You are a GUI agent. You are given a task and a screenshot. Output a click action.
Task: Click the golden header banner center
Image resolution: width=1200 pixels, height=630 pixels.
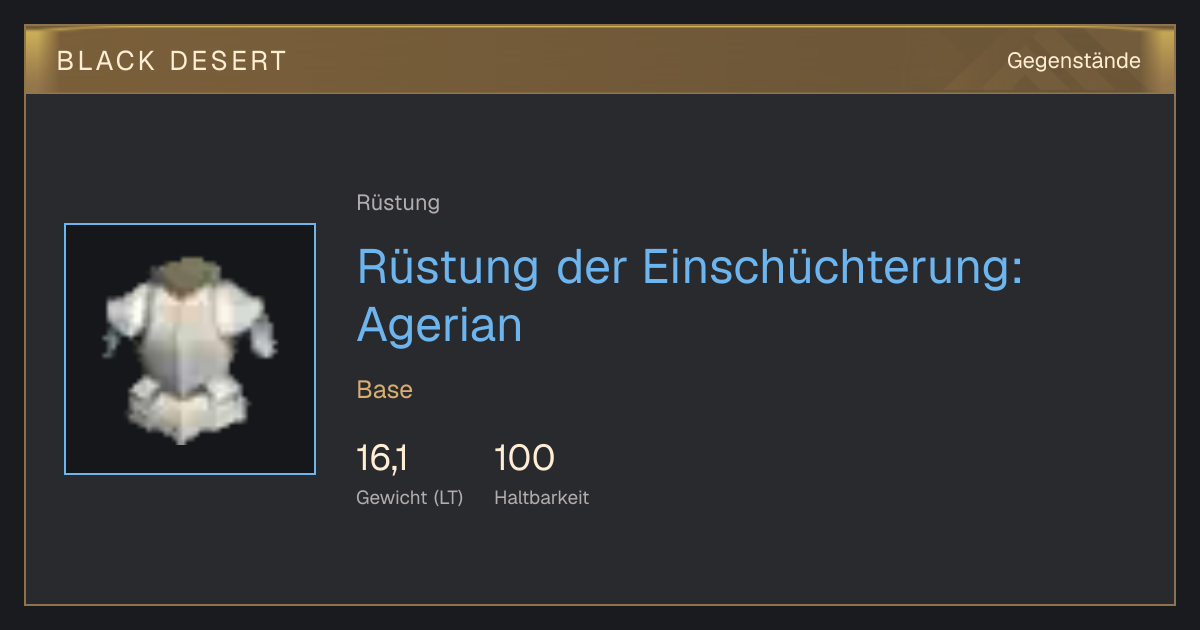pos(600,60)
